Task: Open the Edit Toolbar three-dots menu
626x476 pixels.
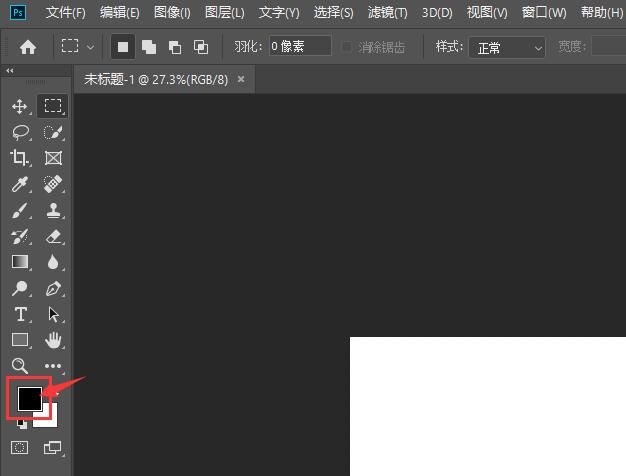Action: coord(53,366)
